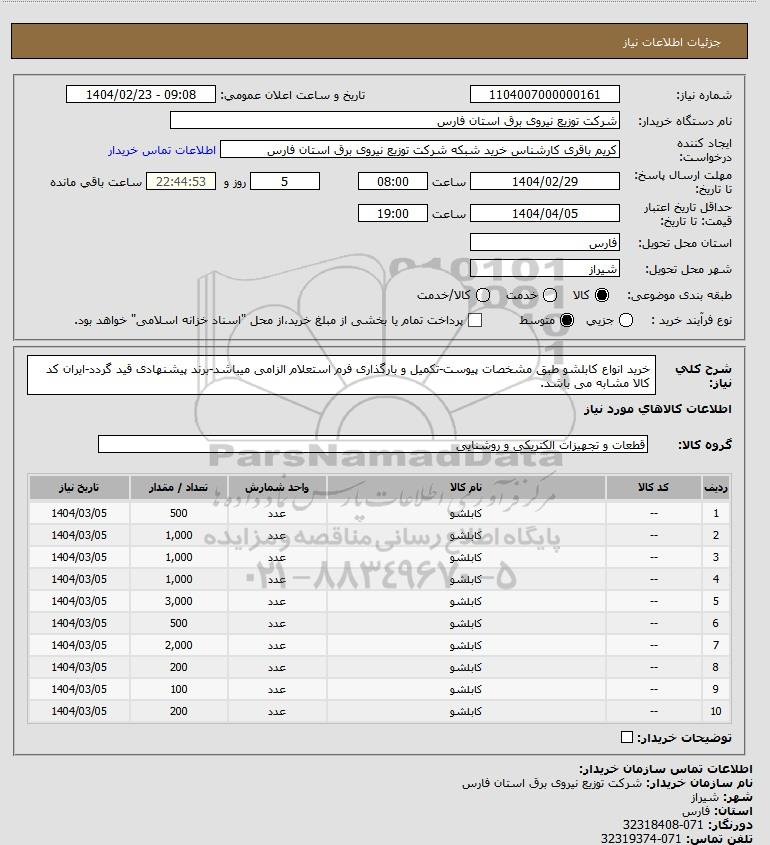Click the unit عدد in row 6
Viewport: 770px width, 845px height.
point(277,624)
